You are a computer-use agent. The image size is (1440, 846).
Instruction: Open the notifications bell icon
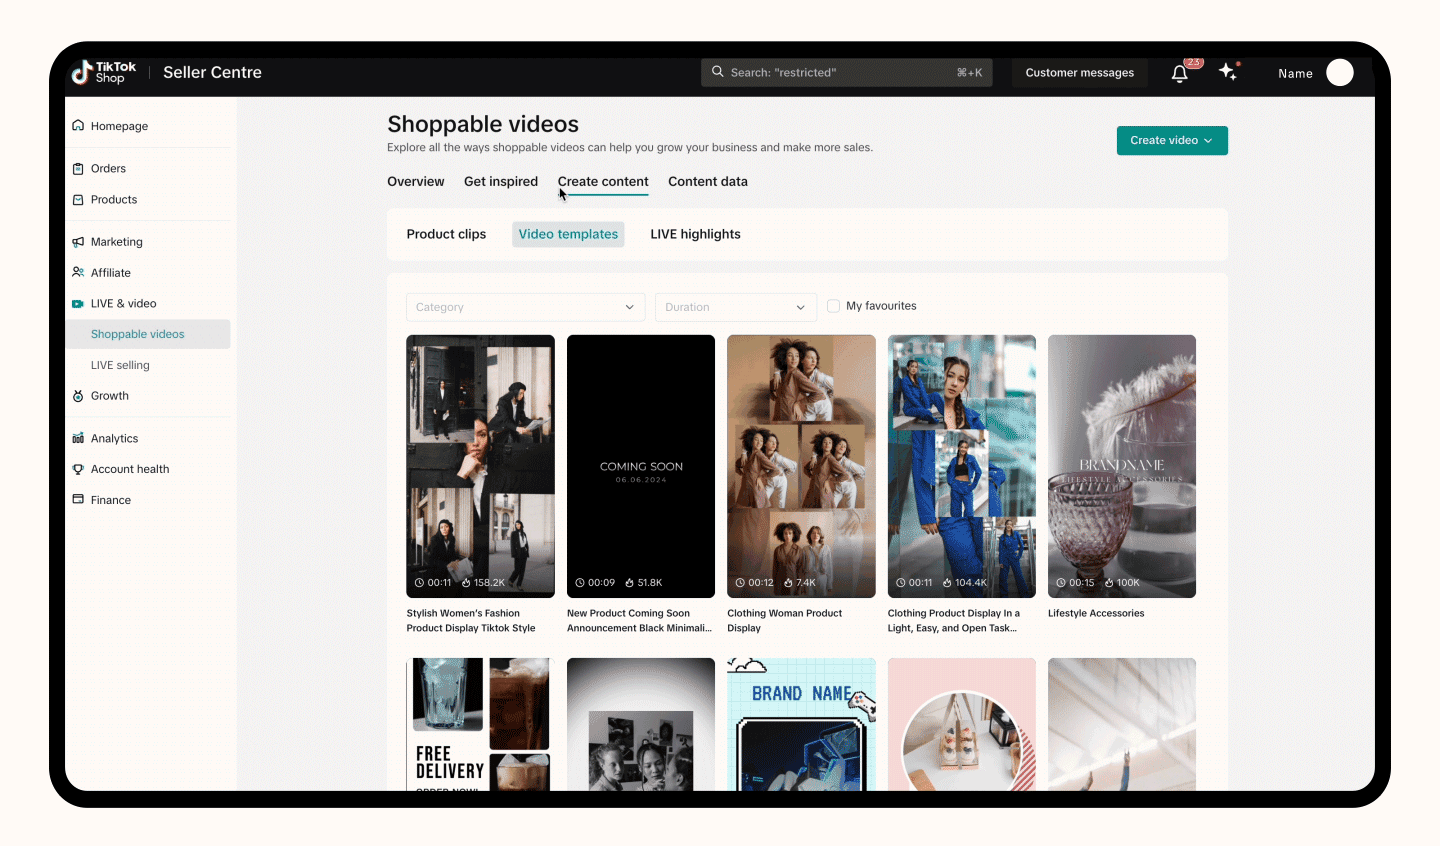click(x=1180, y=73)
